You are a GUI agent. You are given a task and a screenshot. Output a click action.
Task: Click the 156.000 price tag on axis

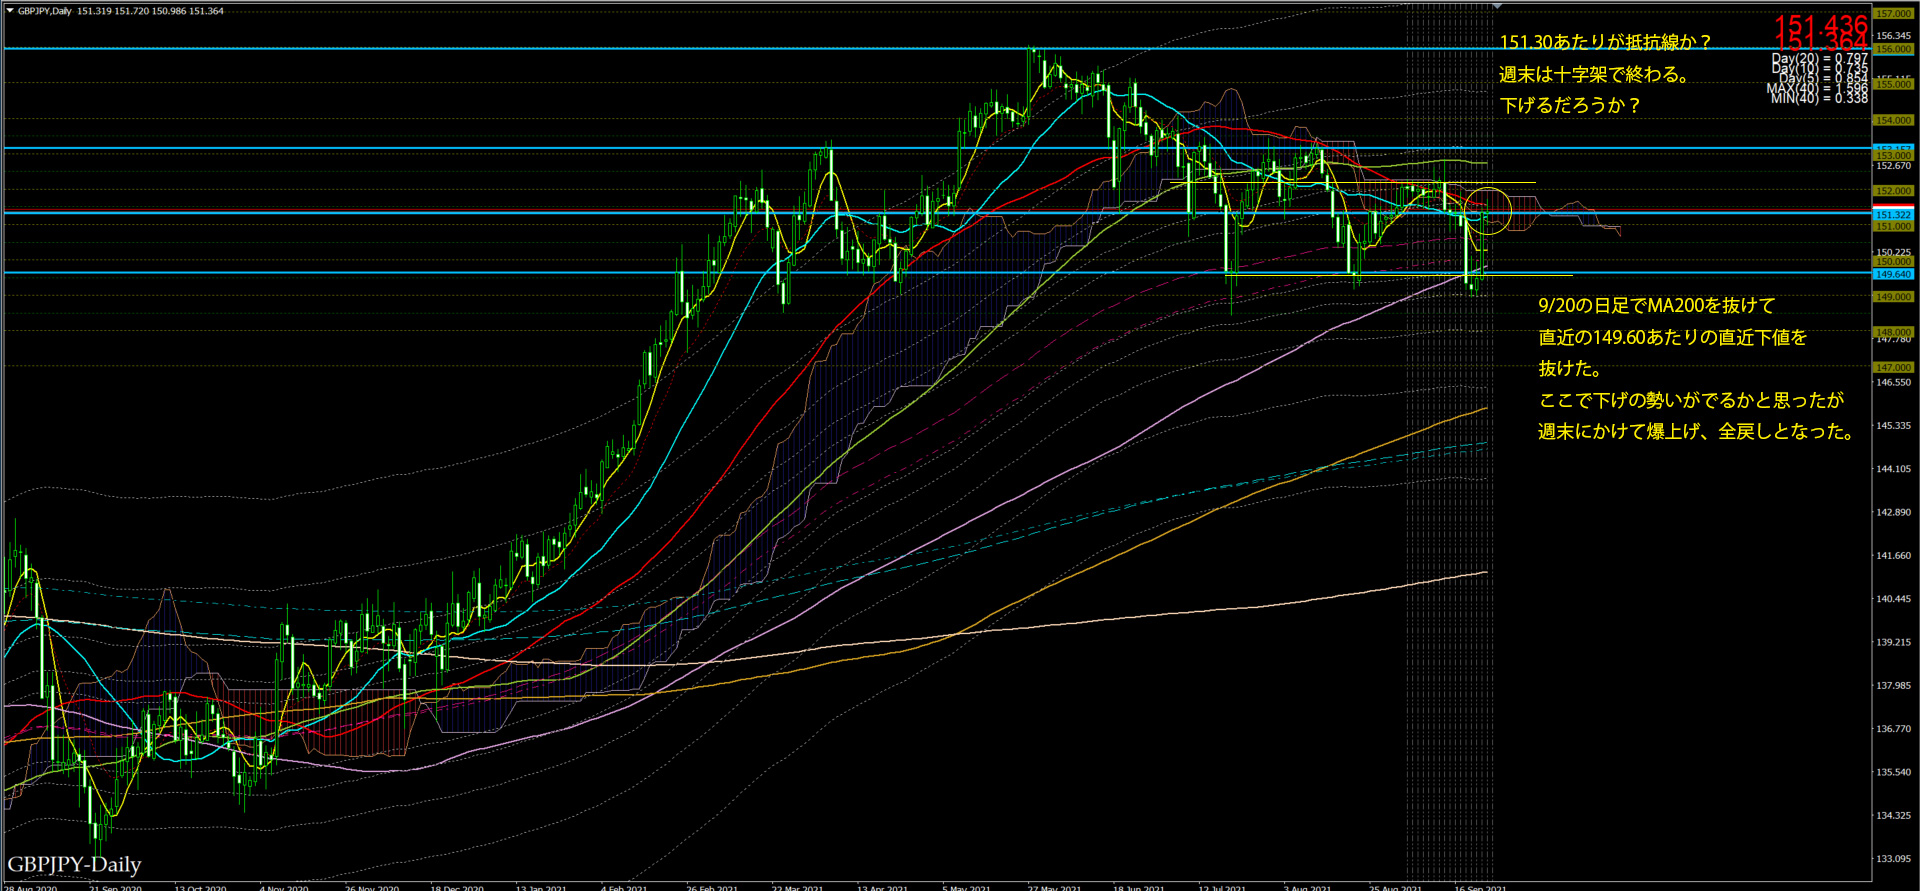(1892, 49)
